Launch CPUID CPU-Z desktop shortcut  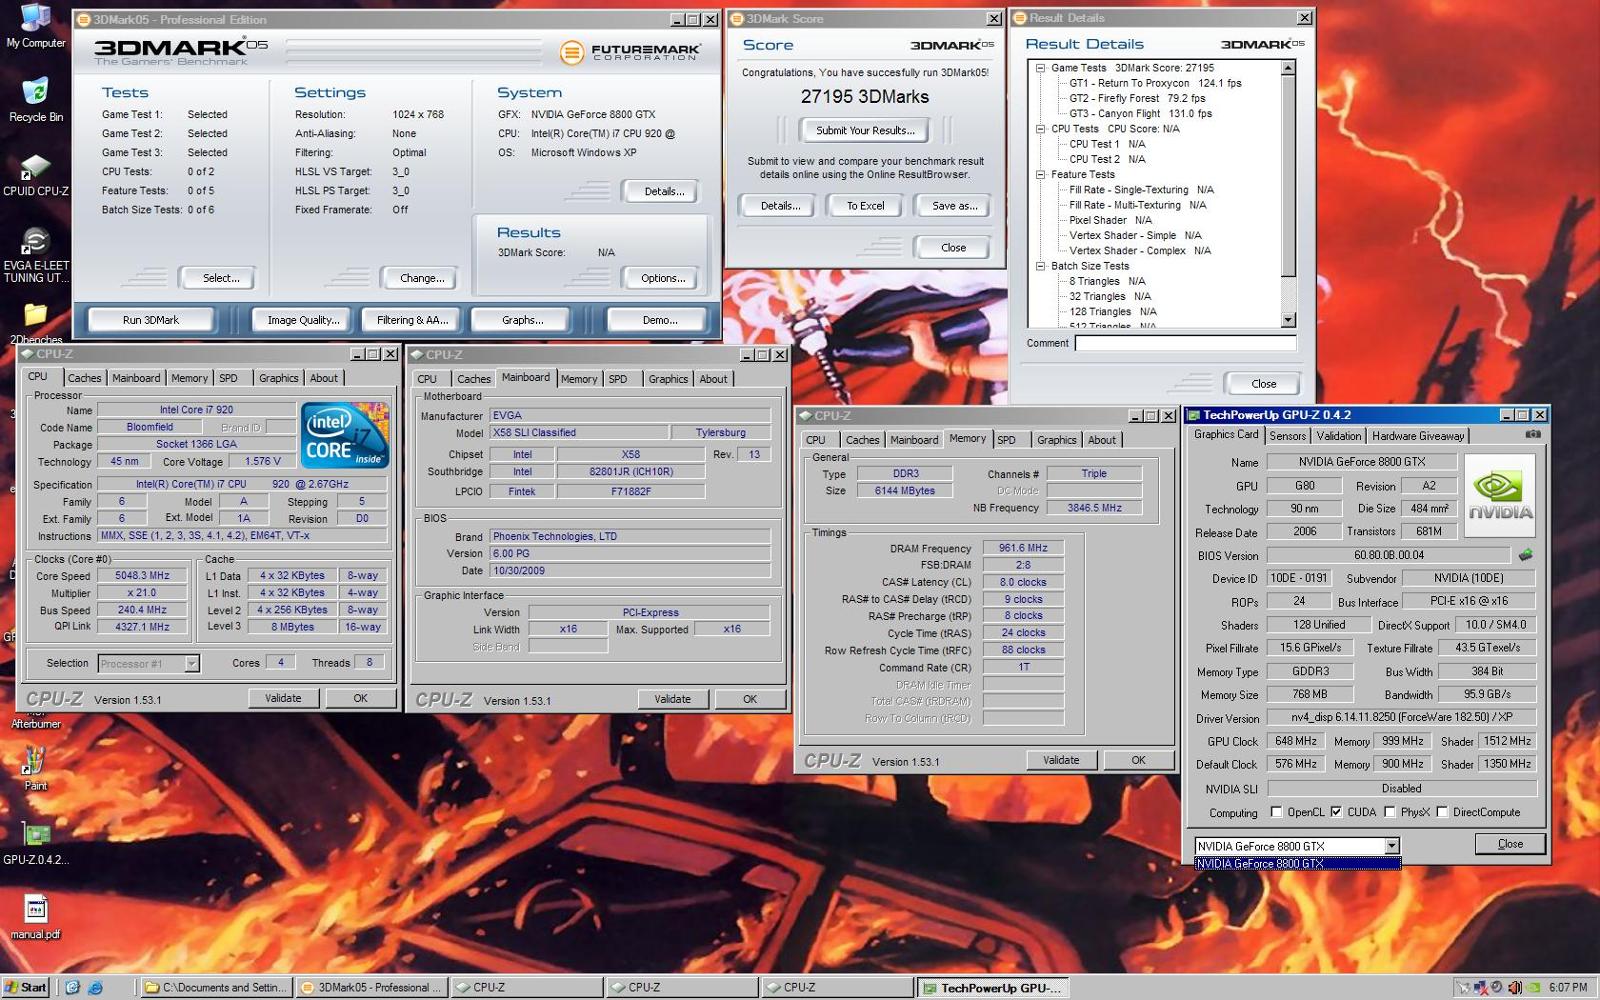(36, 174)
